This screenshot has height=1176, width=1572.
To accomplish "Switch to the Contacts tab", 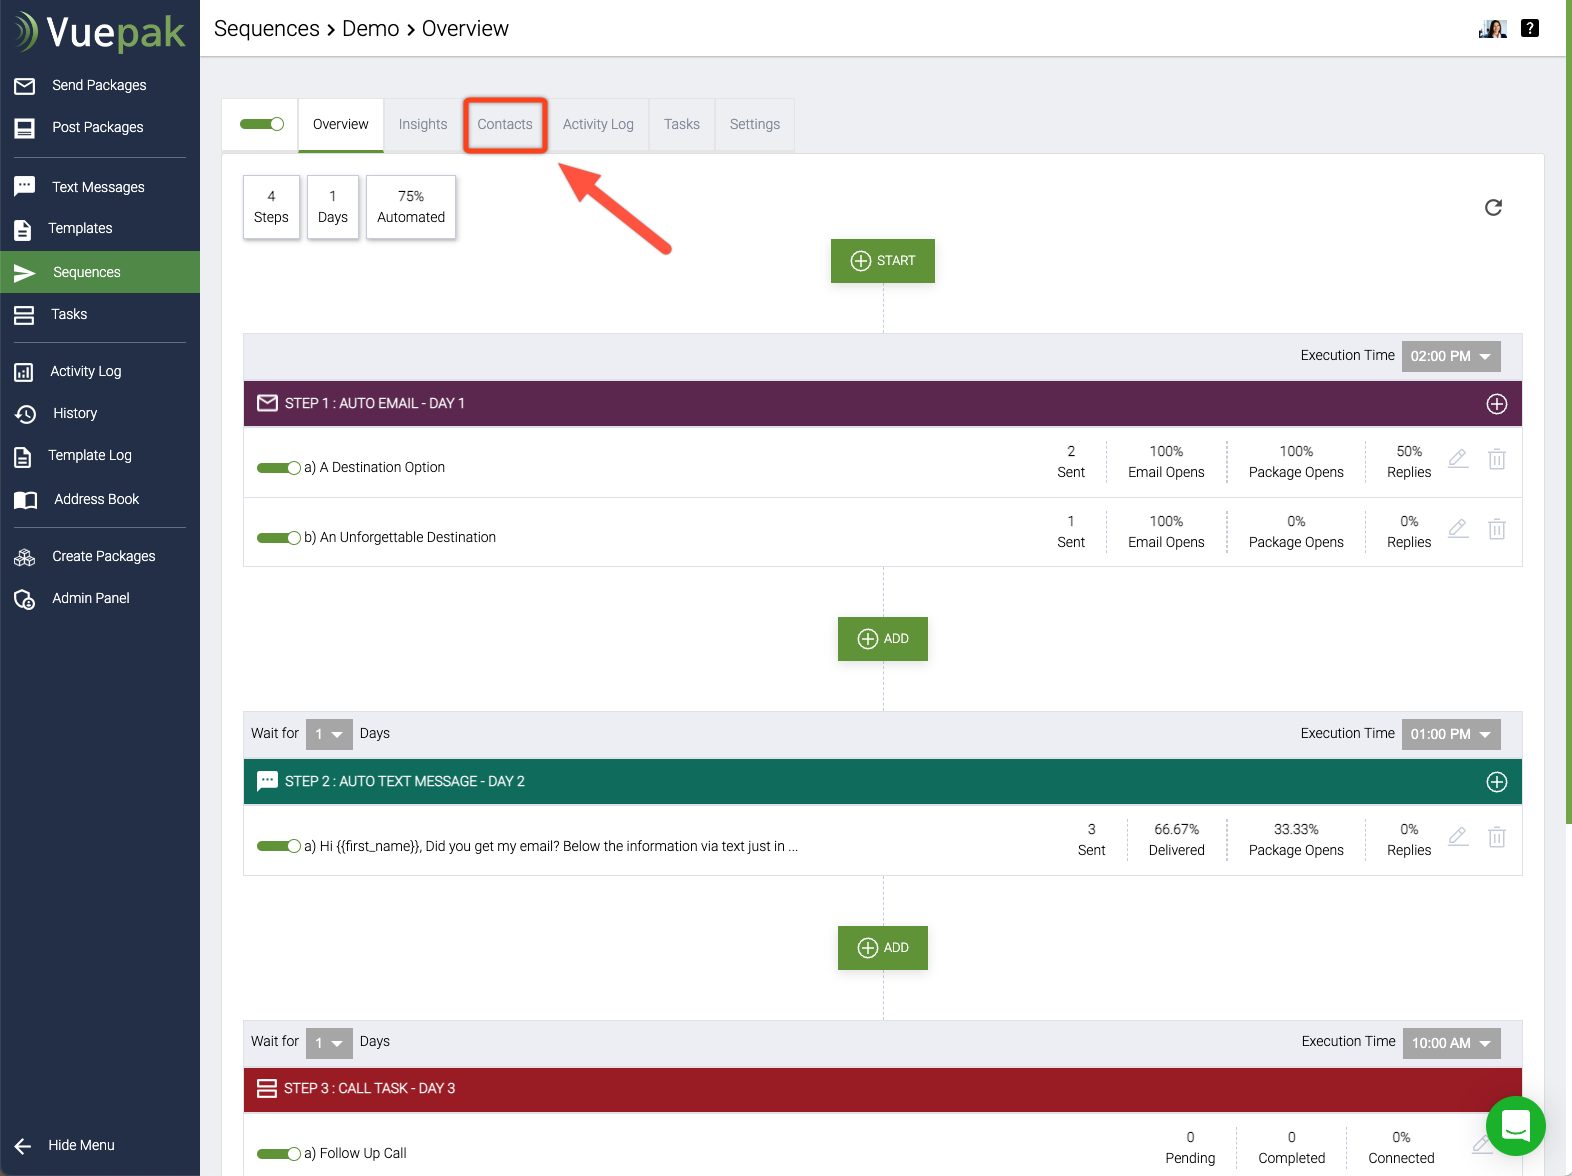I will pos(505,125).
